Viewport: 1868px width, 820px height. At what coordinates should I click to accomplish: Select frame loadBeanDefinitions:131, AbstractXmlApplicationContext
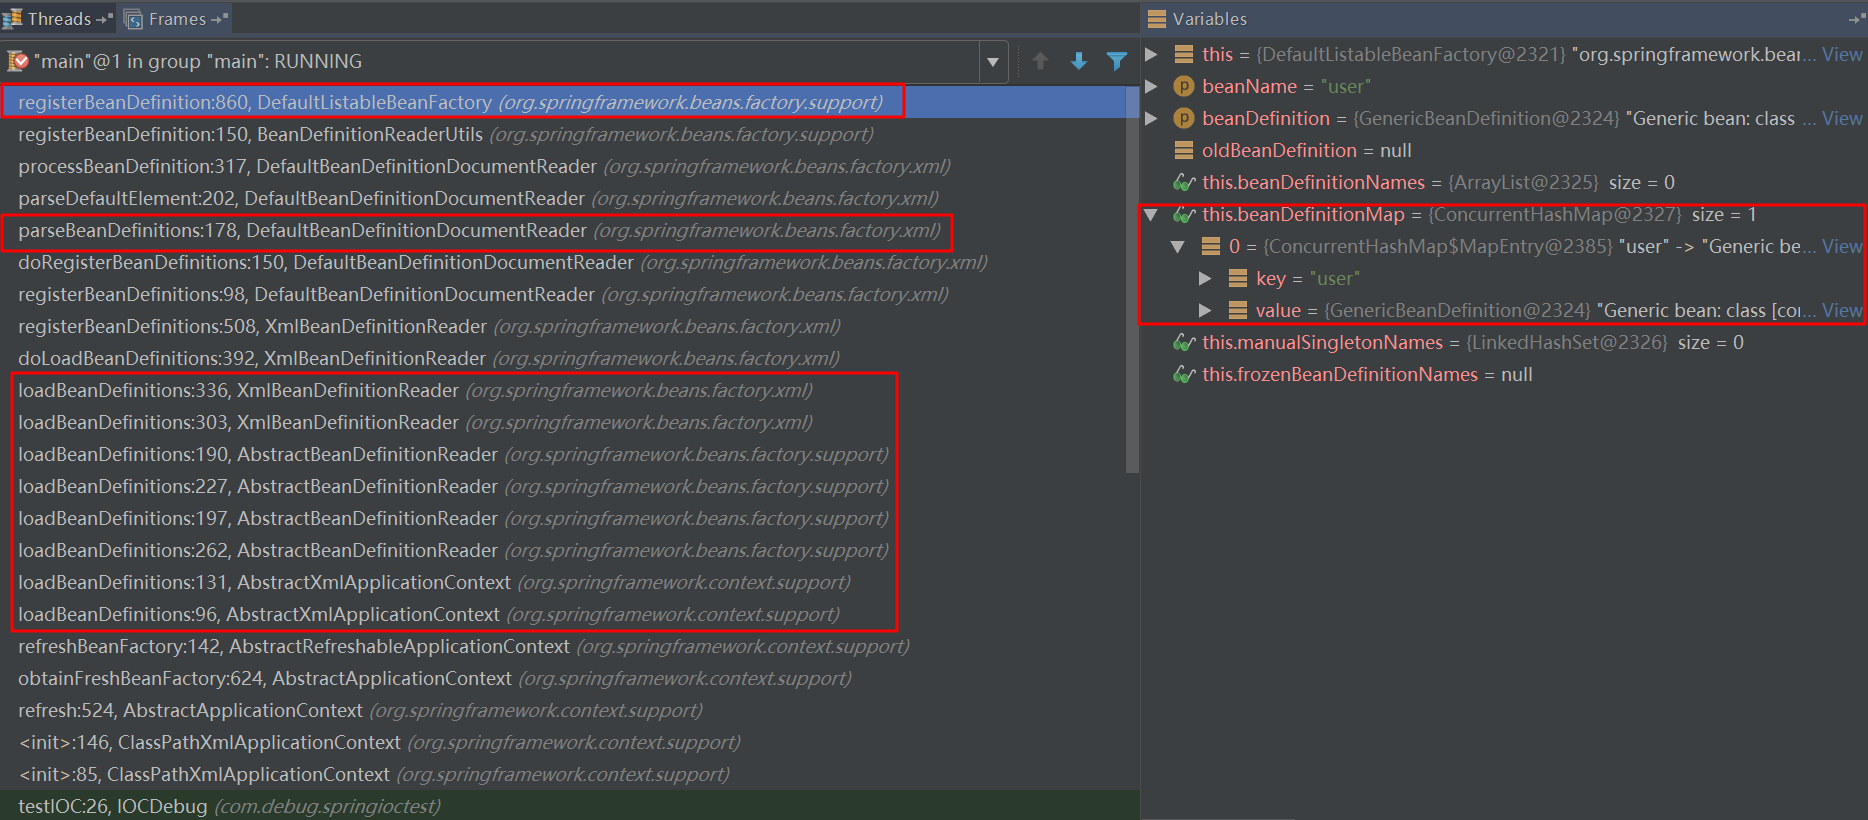tap(564, 582)
